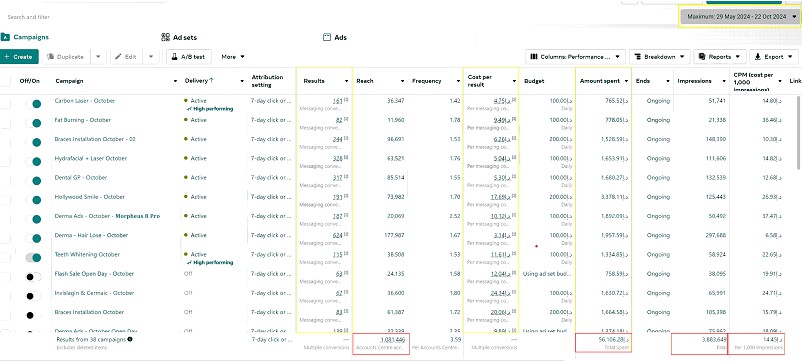Toggle Hydrafacial + Laser October campaign switch
The image size is (802, 361).
[x=33, y=162]
